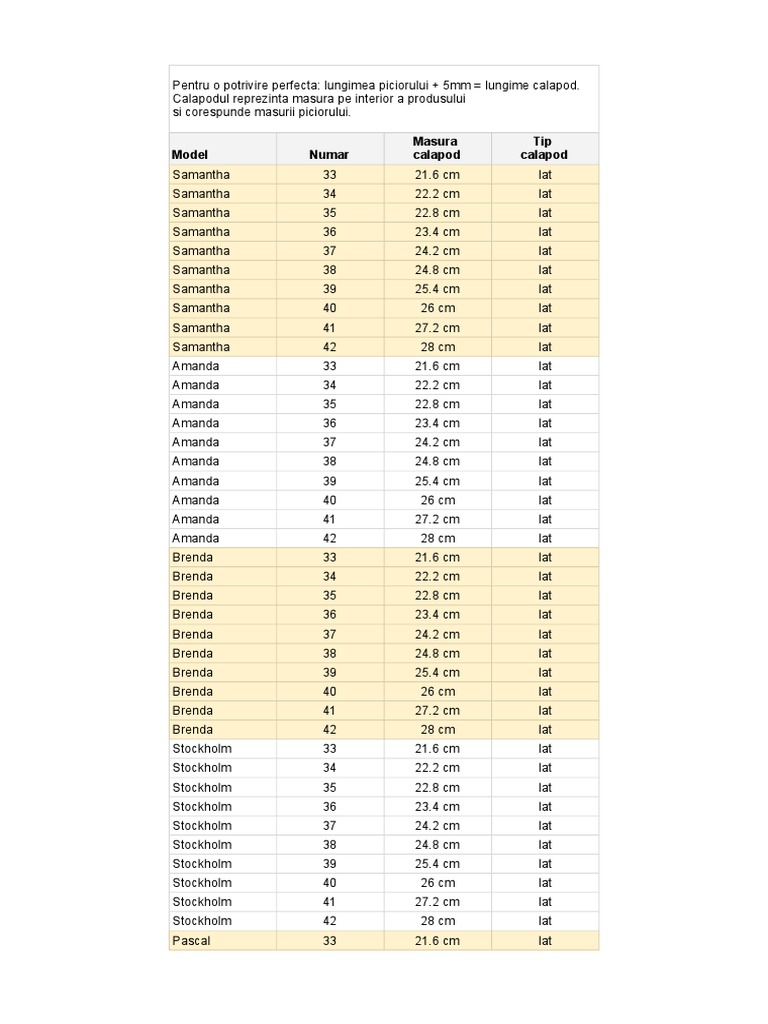Select the Tip calapod column header
This screenshot has width=768, height=1024.
(x=545, y=149)
